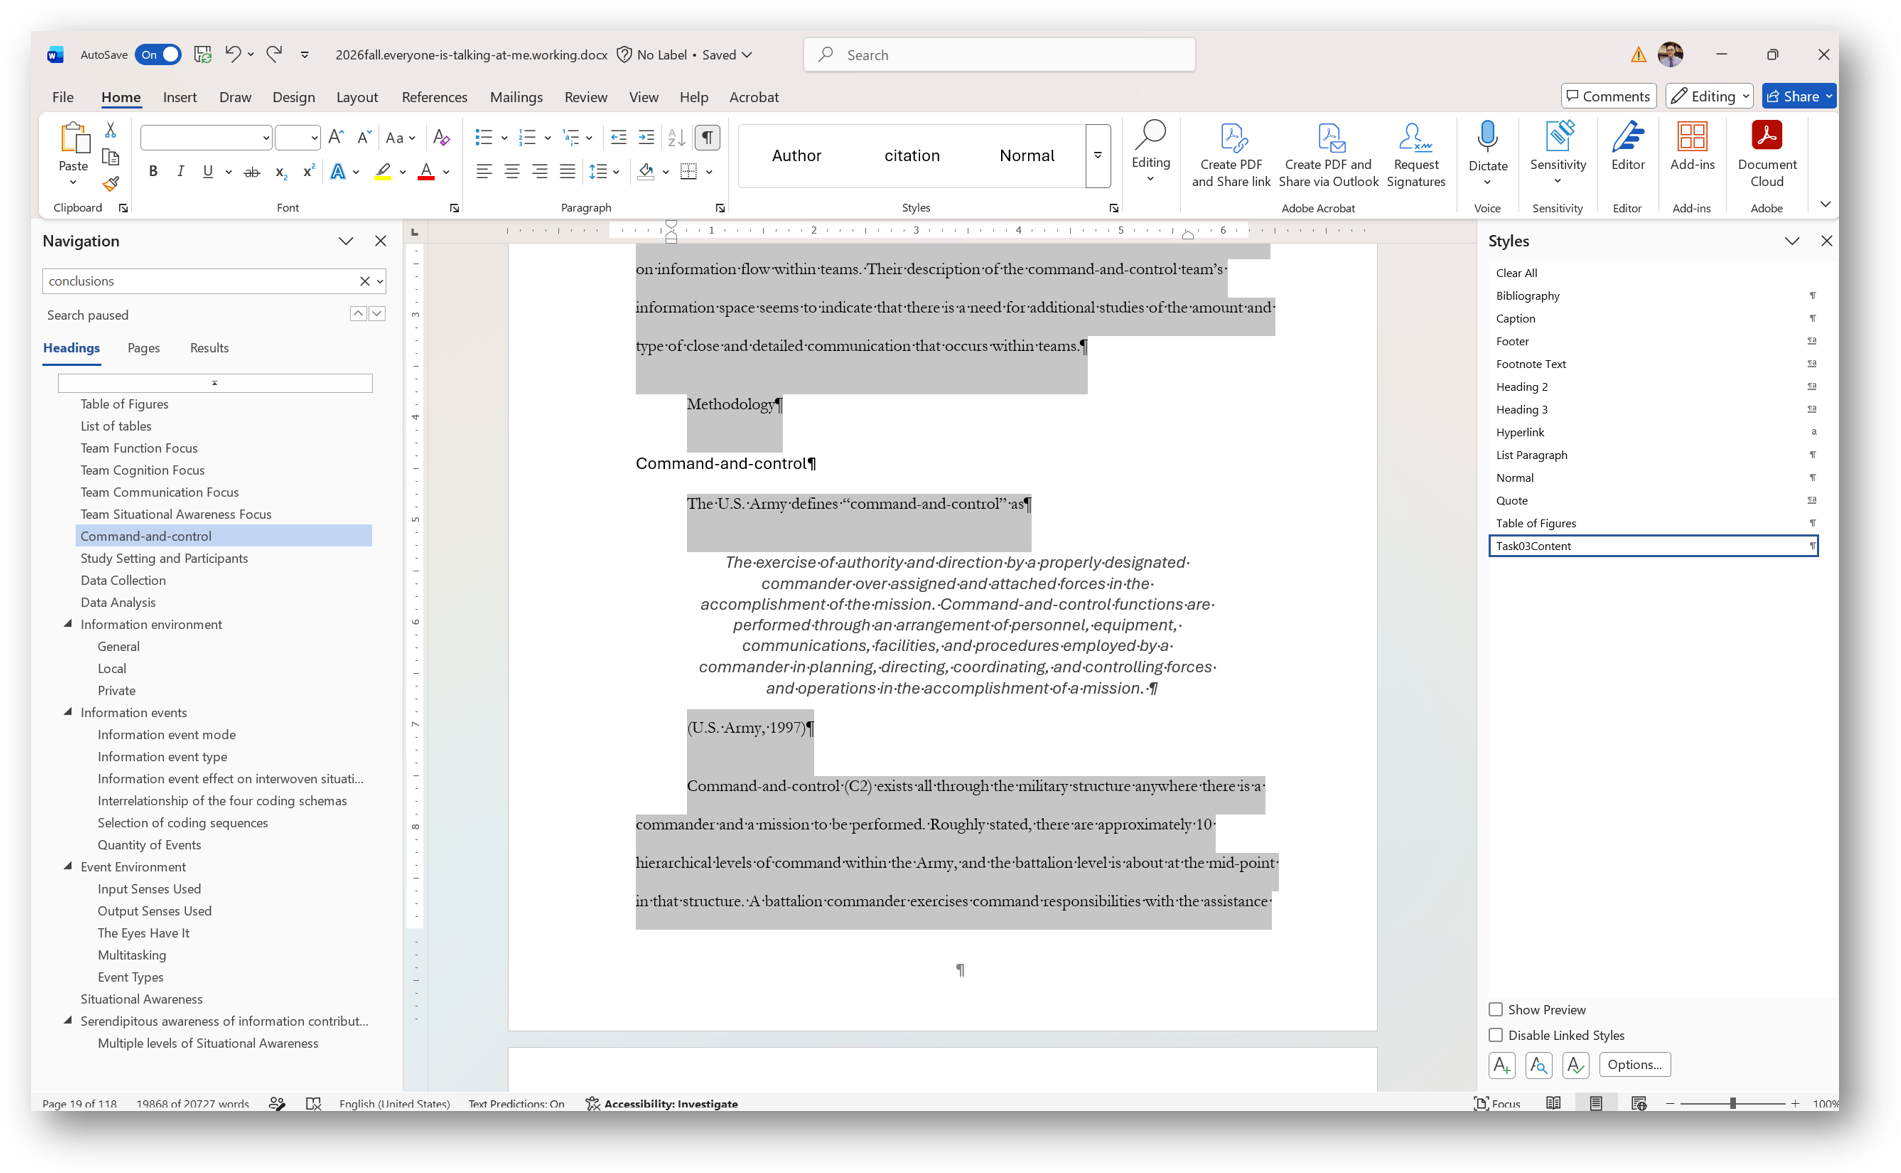Switch to Web Layout view
The height and width of the screenshot is (1173, 1901).
(x=1639, y=1104)
